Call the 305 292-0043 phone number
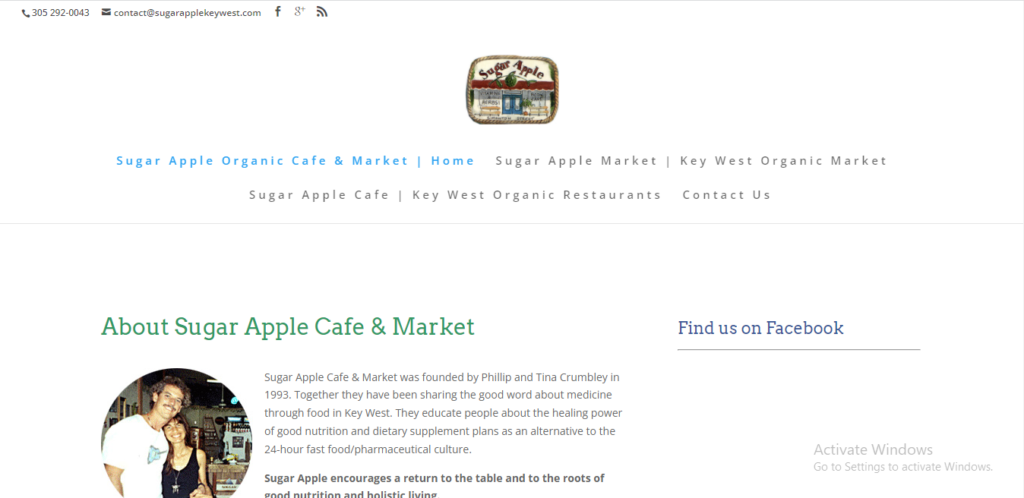Image resolution: width=1024 pixels, height=498 pixels. click(x=60, y=12)
